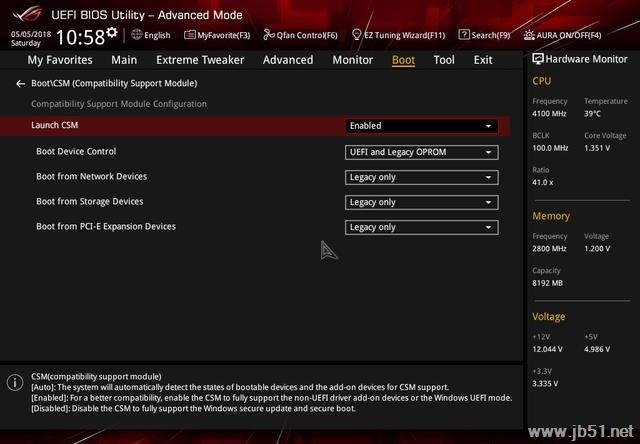Click the Boot\CSM breadcrumb text

(114, 84)
